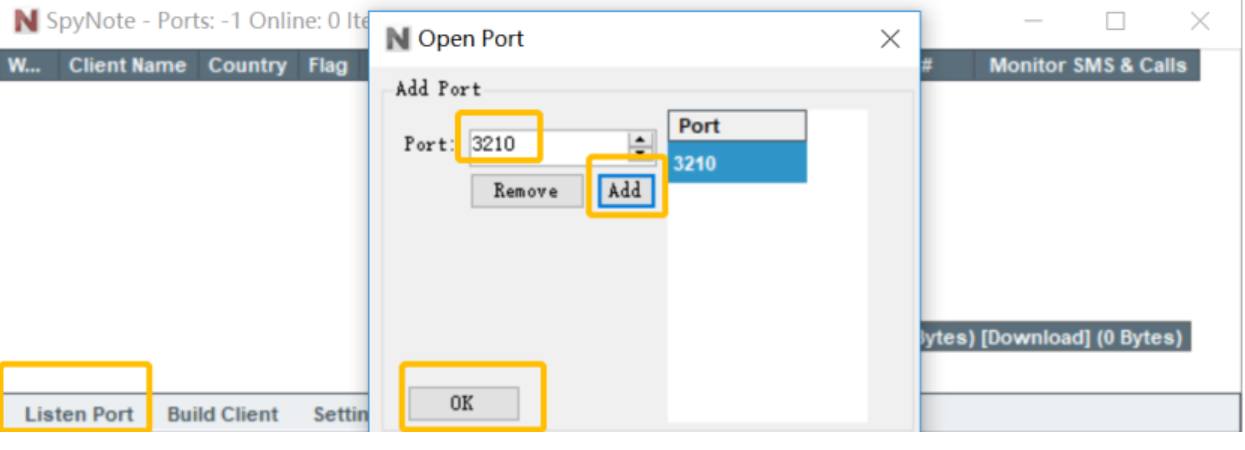The image size is (1245, 450).
Task: Close the Open Port dialog
Action: point(889,39)
